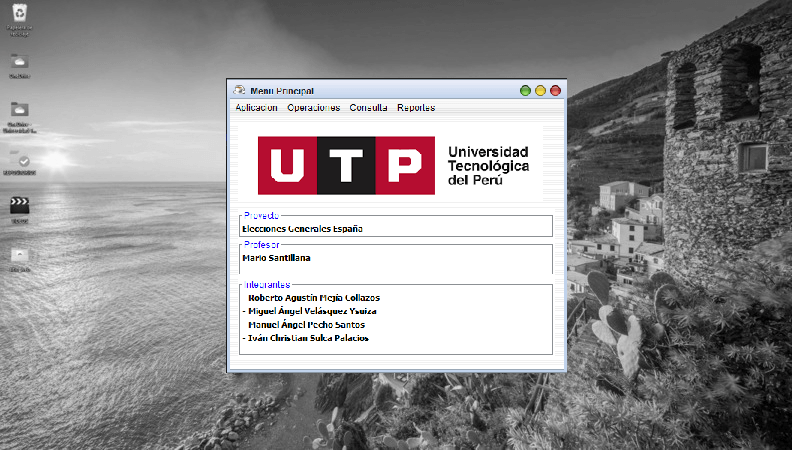The image size is (792, 450).
Task: Open the clapperboard video desktop icon
Action: pos(19,206)
